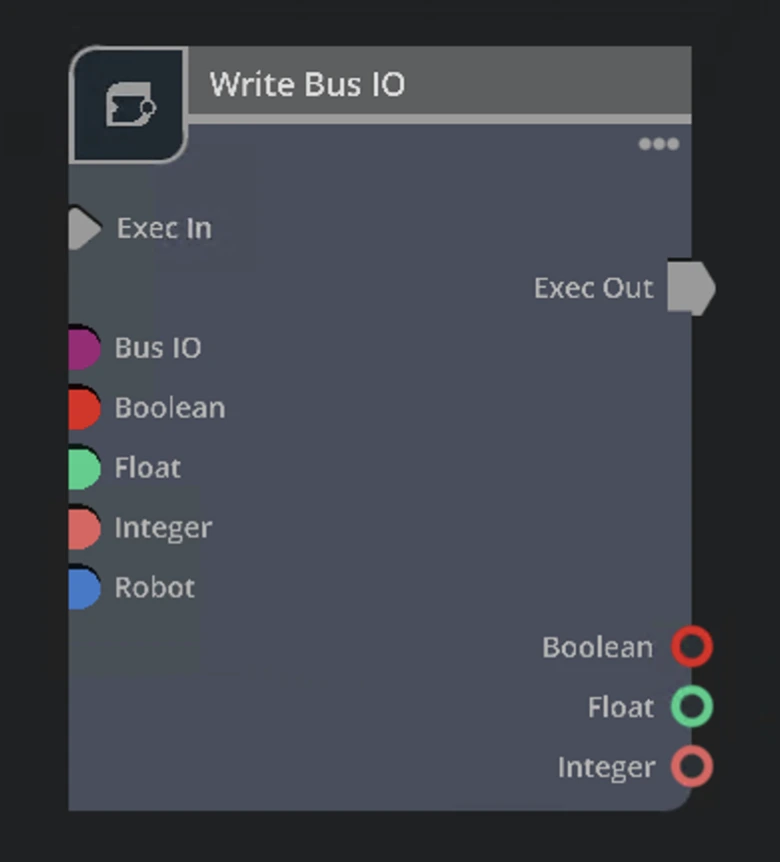Select the green Float input port
Image resolution: width=780 pixels, height=862 pixels.
85,467
